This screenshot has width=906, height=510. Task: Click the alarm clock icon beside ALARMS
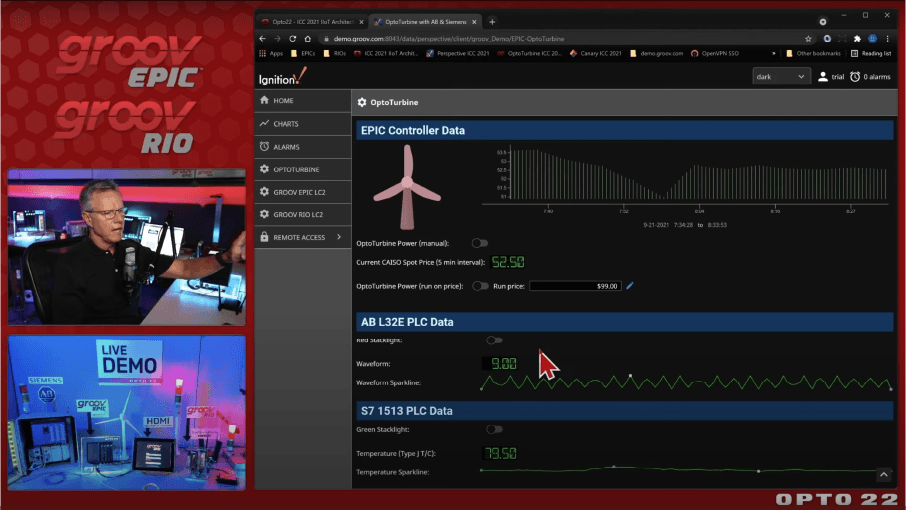click(x=264, y=146)
